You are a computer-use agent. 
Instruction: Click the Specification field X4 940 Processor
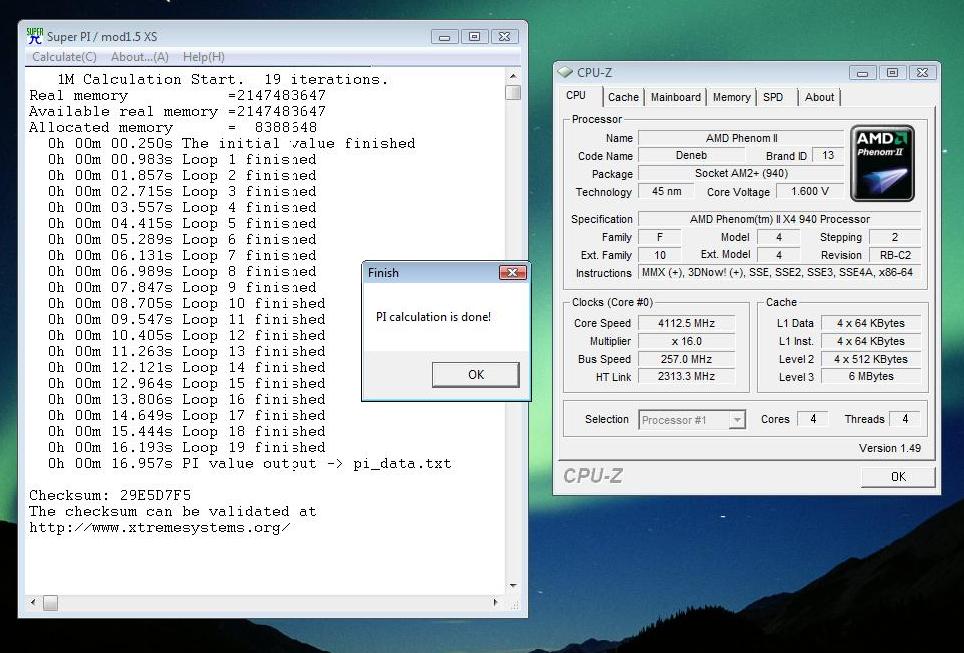click(x=780, y=219)
